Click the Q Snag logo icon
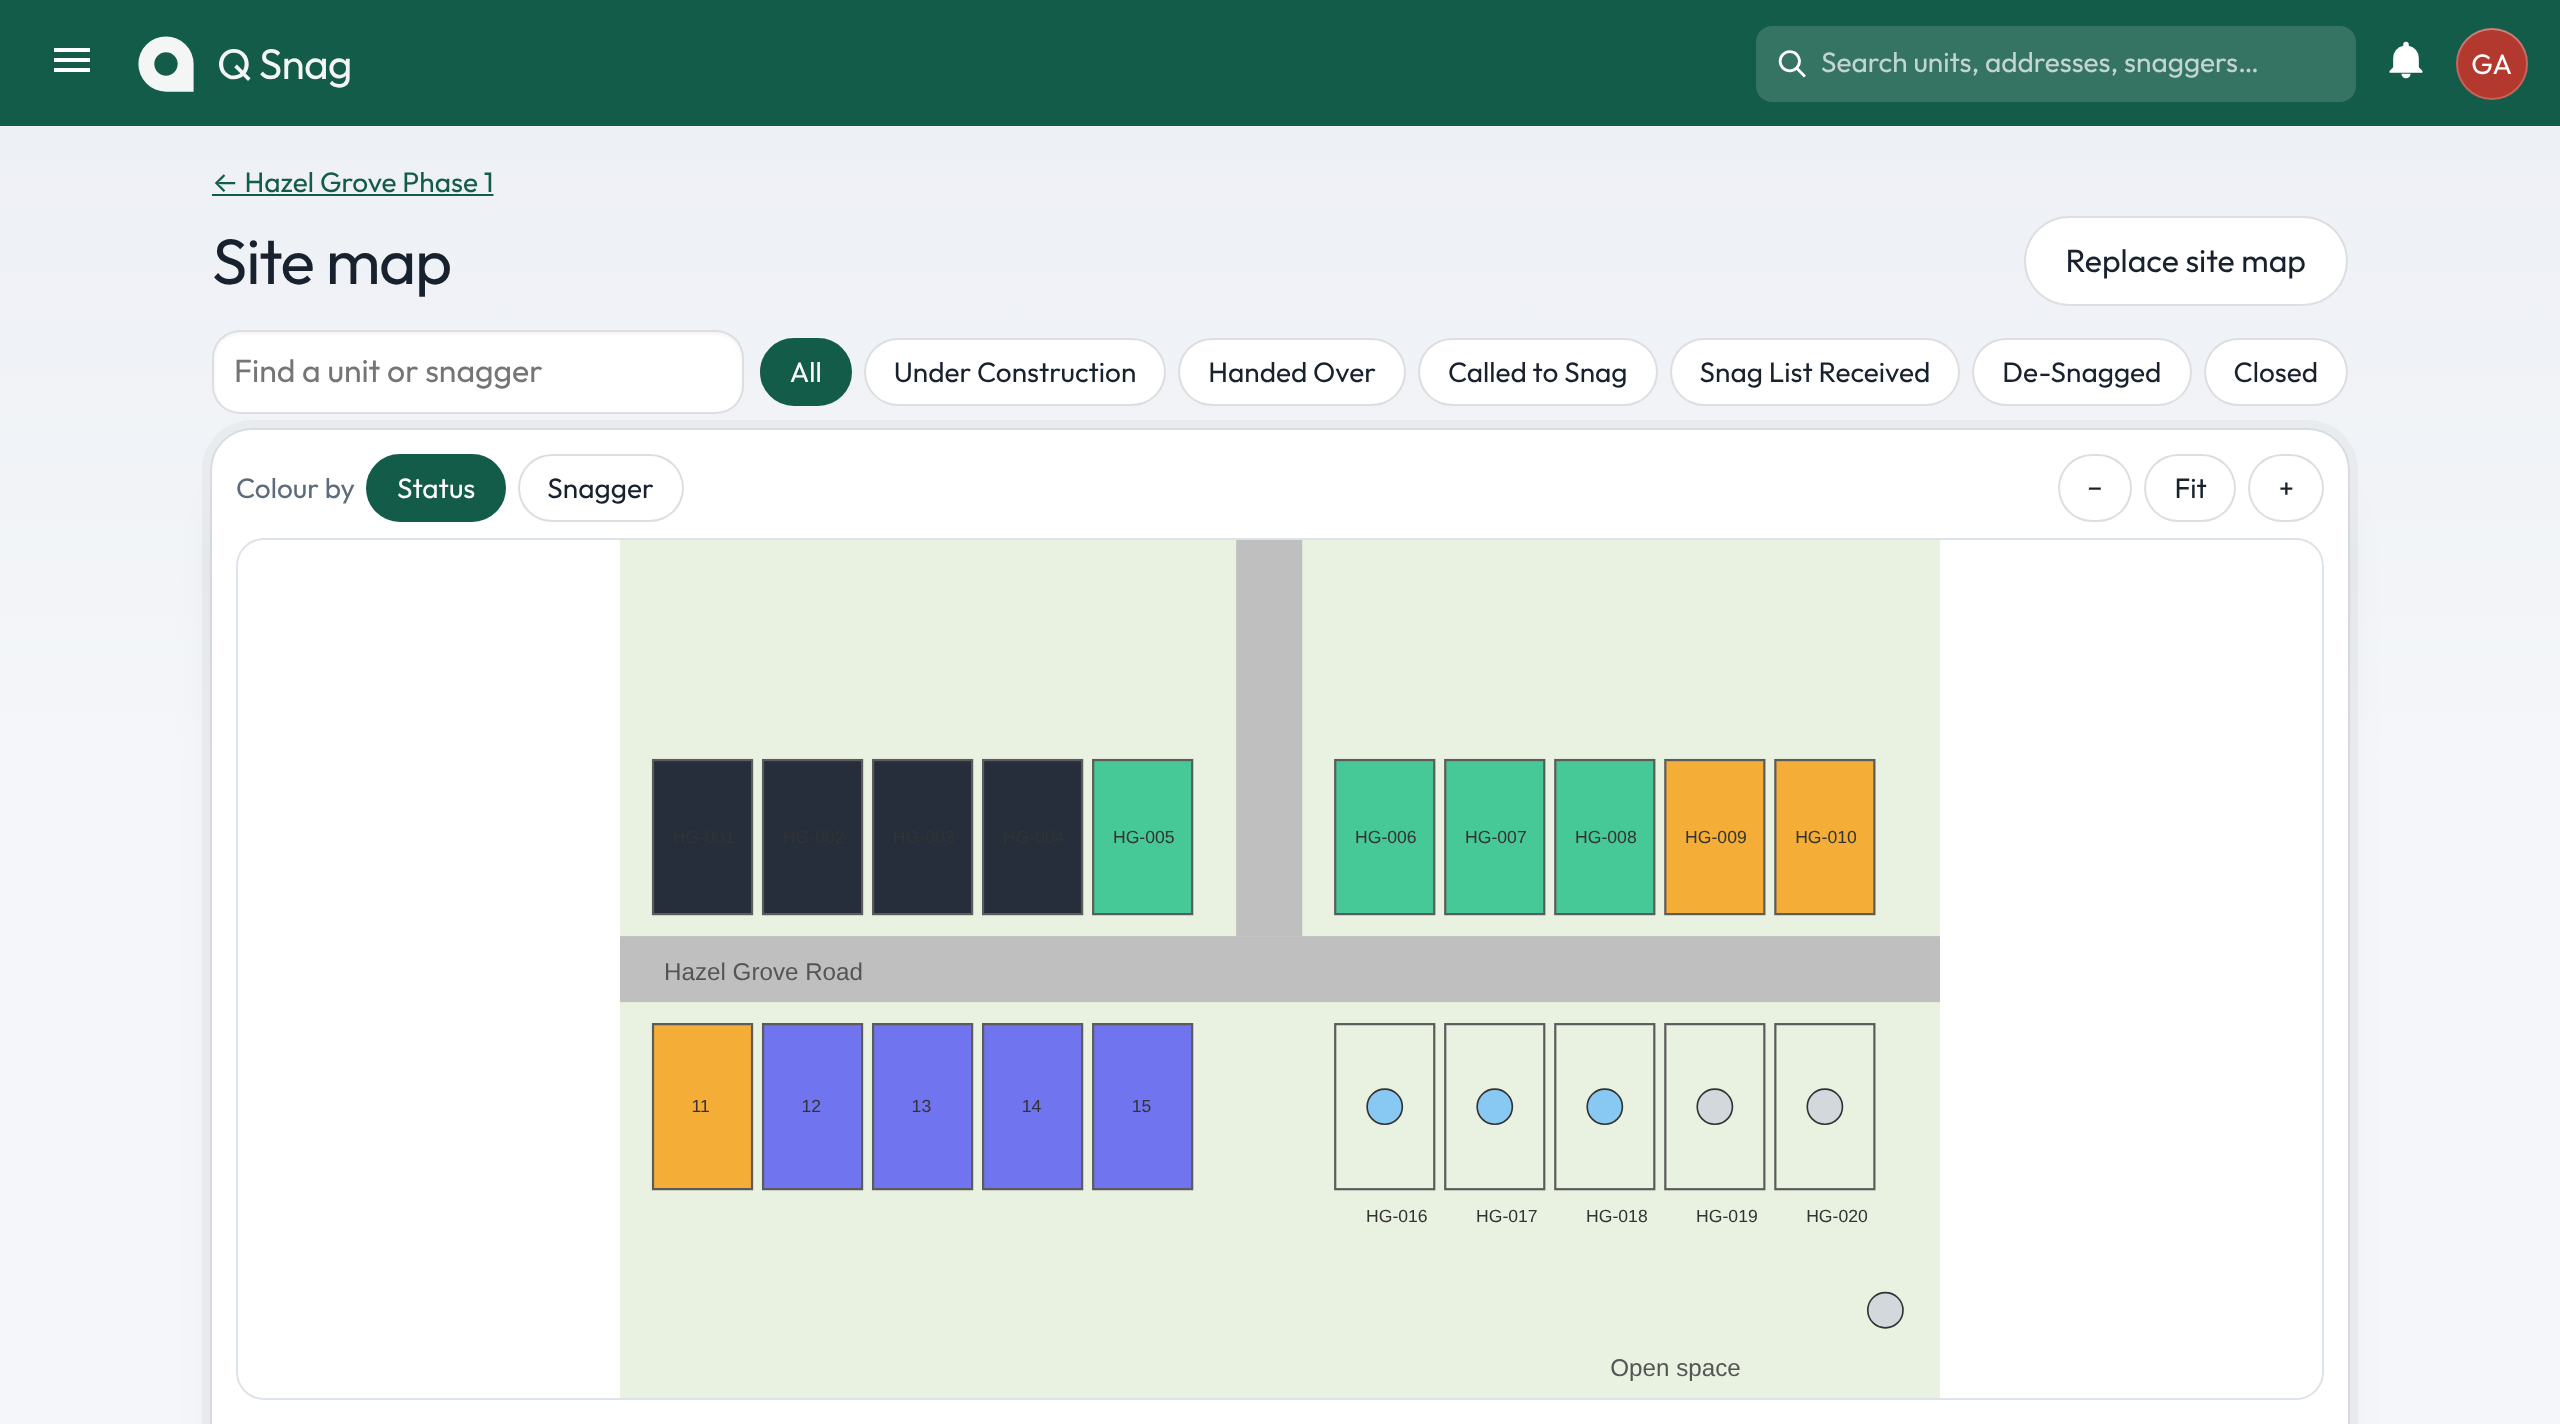 point(166,64)
